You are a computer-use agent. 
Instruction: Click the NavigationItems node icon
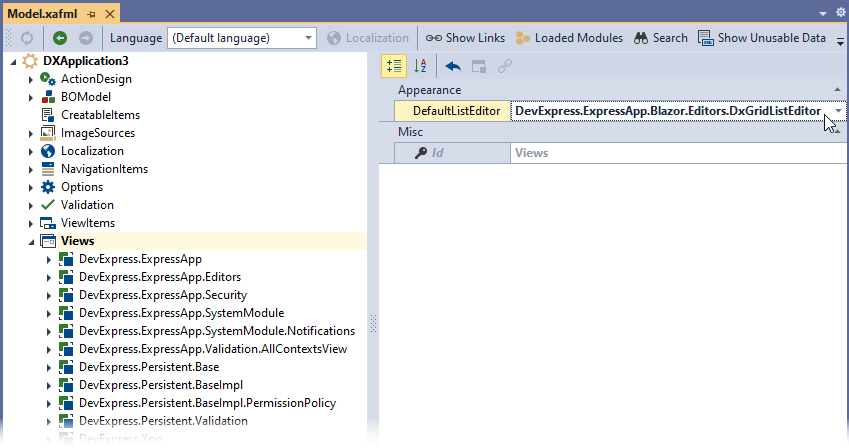48,169
